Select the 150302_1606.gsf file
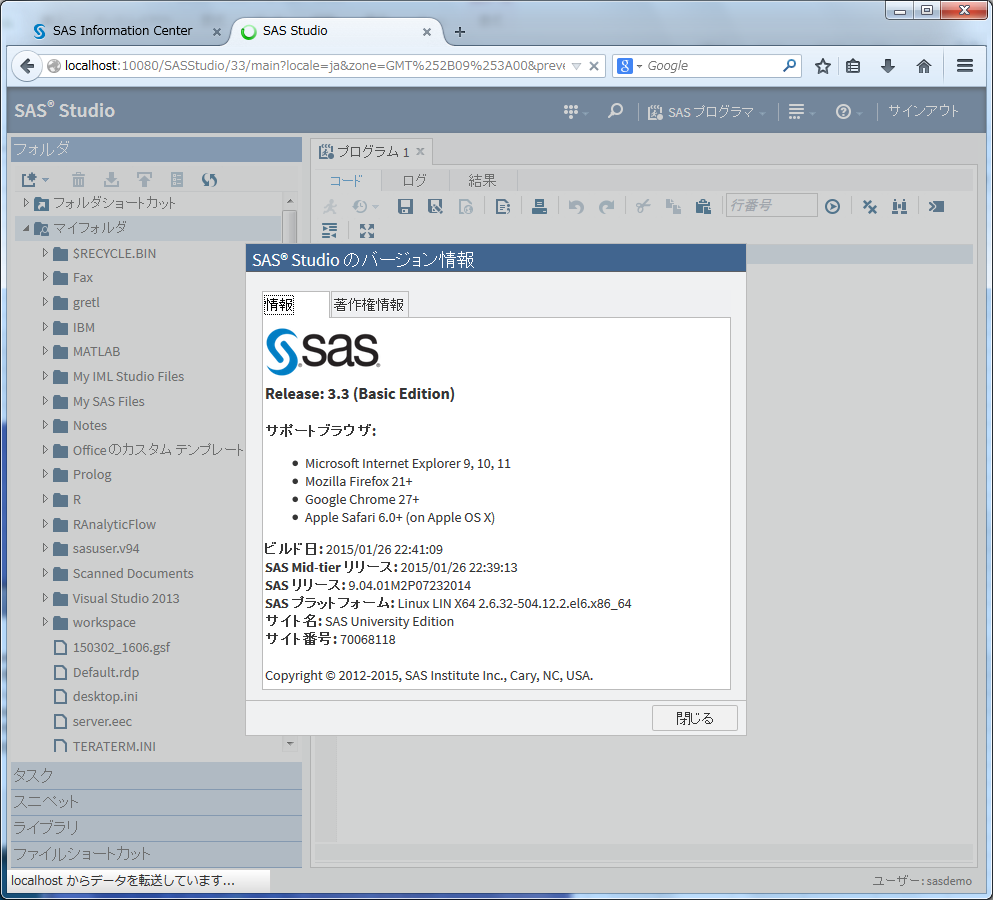This screenshot has width=993, height=900. tap(121, 647)
